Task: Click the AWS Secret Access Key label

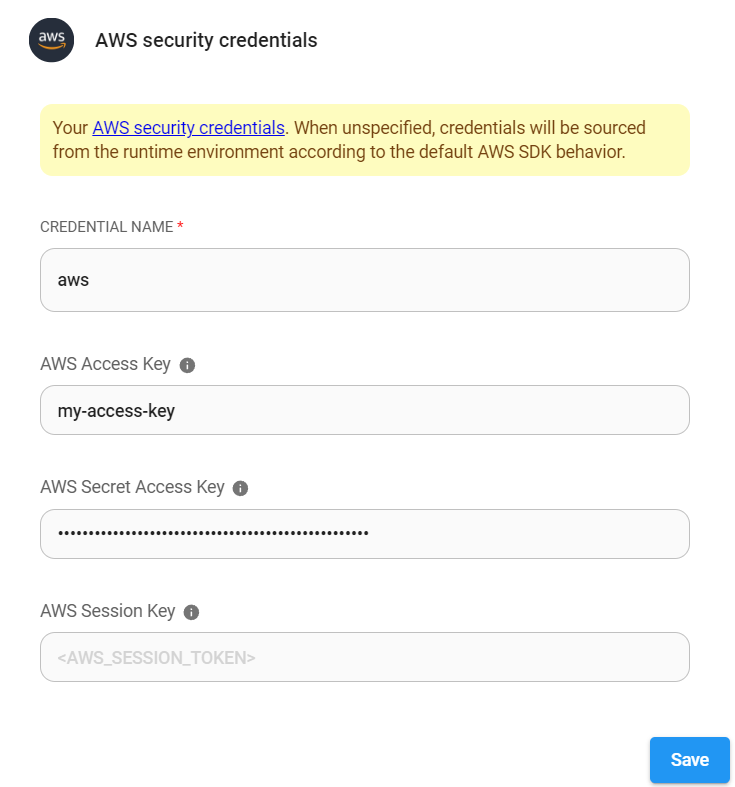Action: tap(132, 487)
